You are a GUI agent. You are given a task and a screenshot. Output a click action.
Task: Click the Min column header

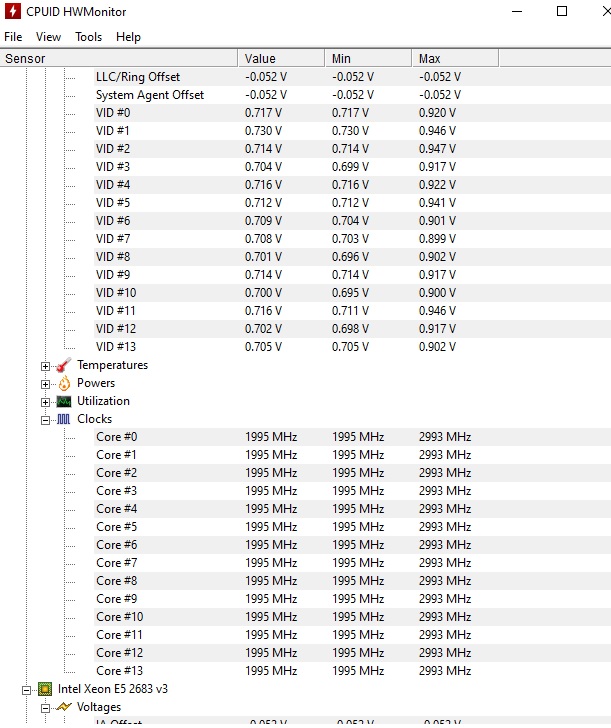(368, 58)
